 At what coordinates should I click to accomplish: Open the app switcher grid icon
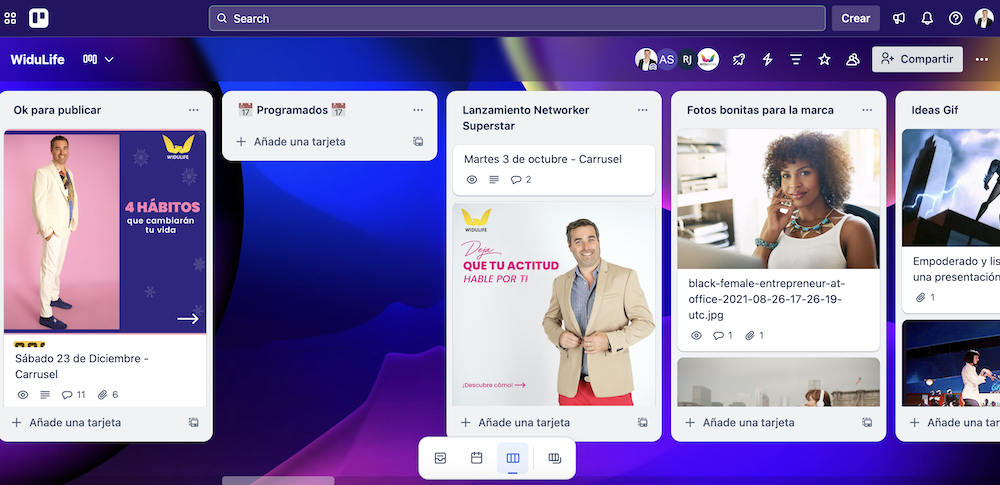10,19
